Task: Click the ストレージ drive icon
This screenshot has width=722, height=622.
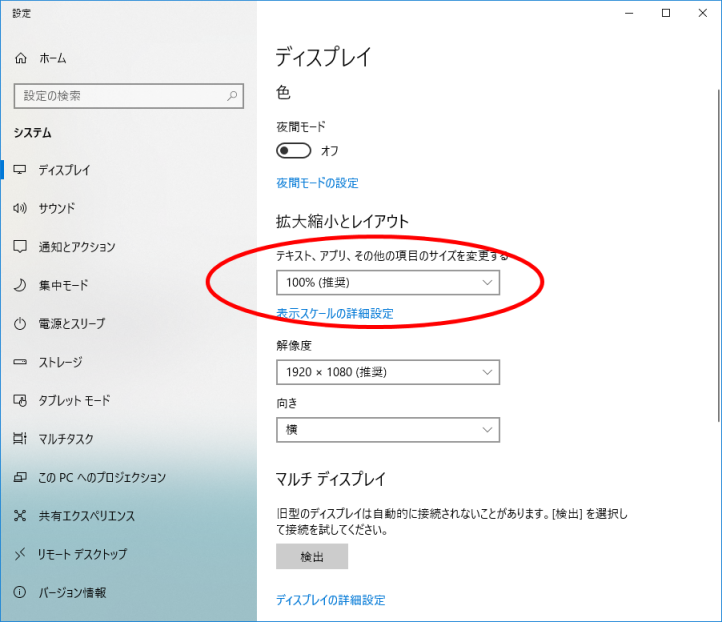Action: (x=20, y=362)
